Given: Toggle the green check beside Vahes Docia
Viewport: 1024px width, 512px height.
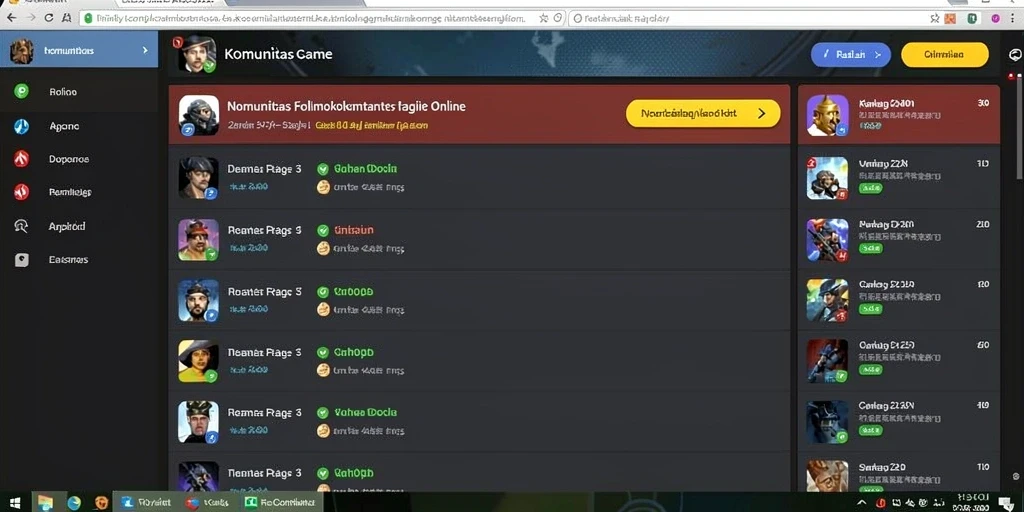Looking at the screenshot, I should coord(322,412).
